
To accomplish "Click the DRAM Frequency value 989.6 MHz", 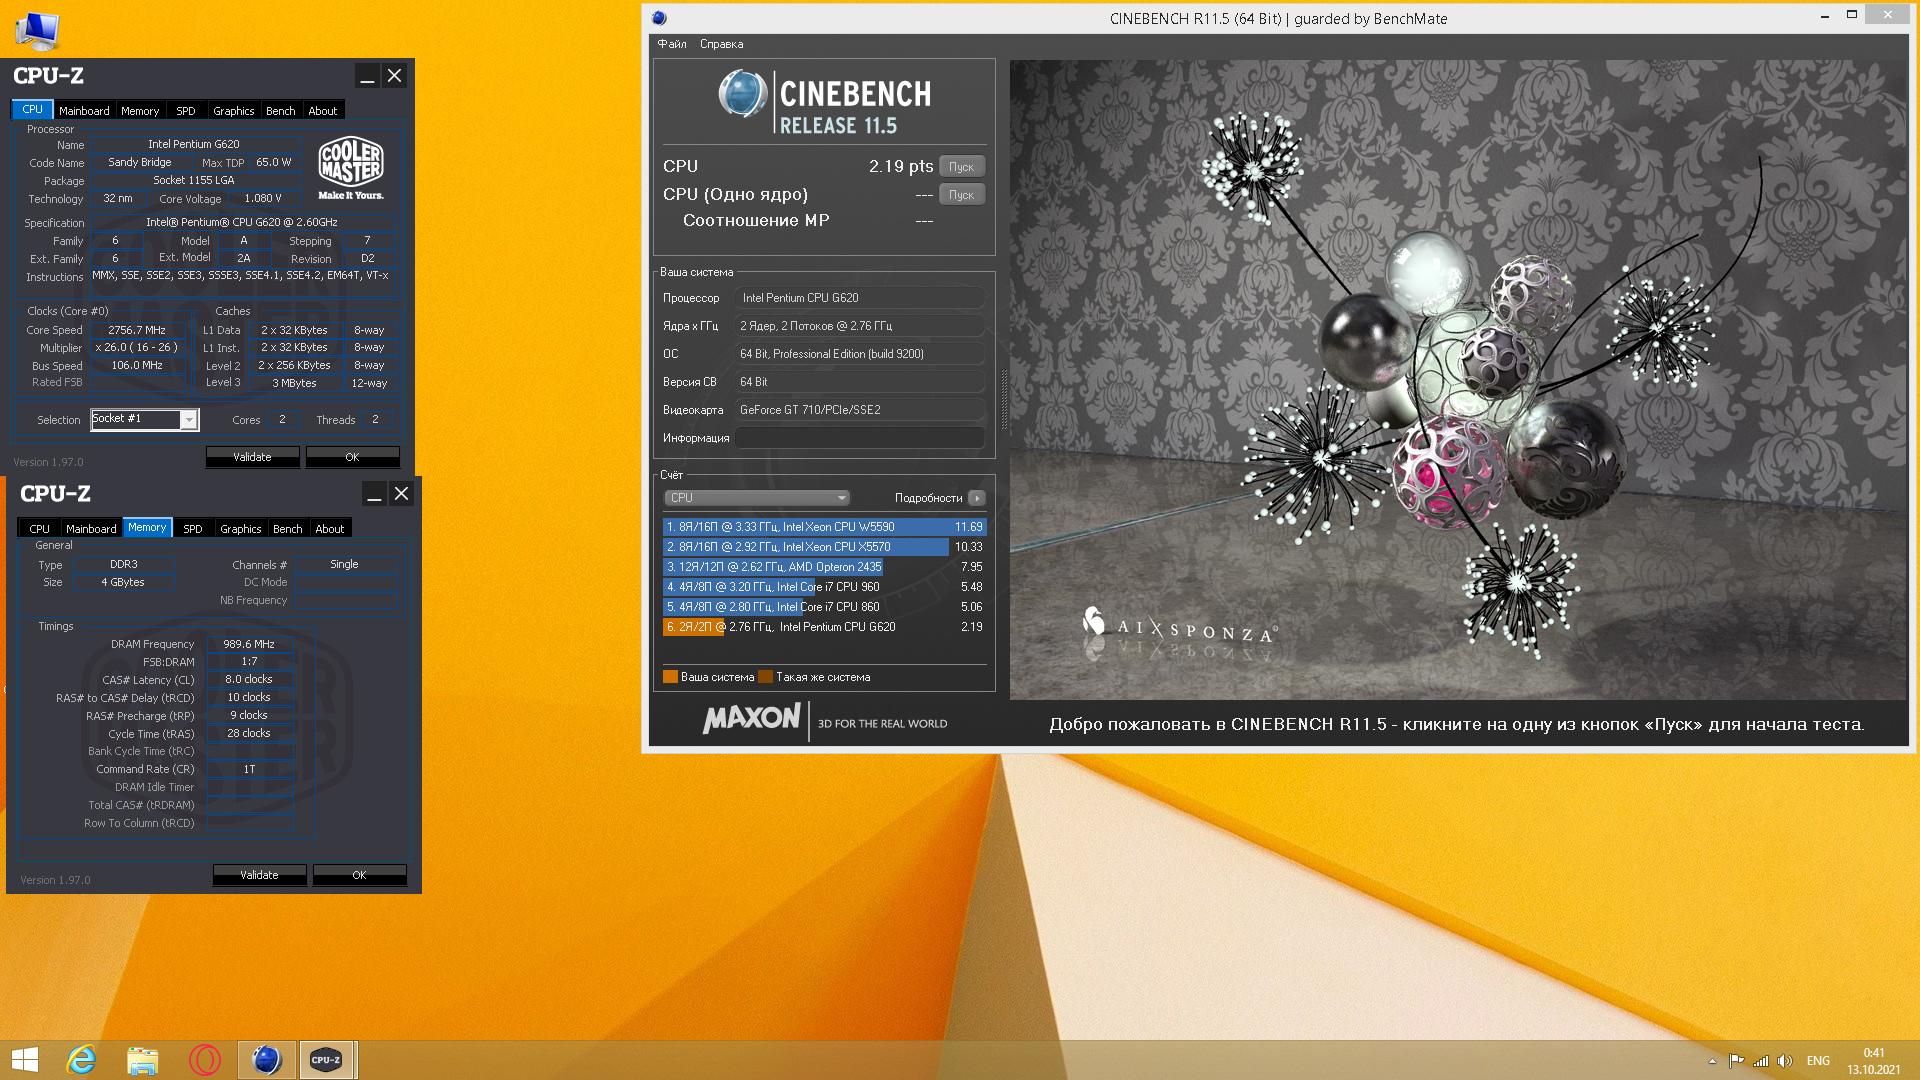I will 249,644.
